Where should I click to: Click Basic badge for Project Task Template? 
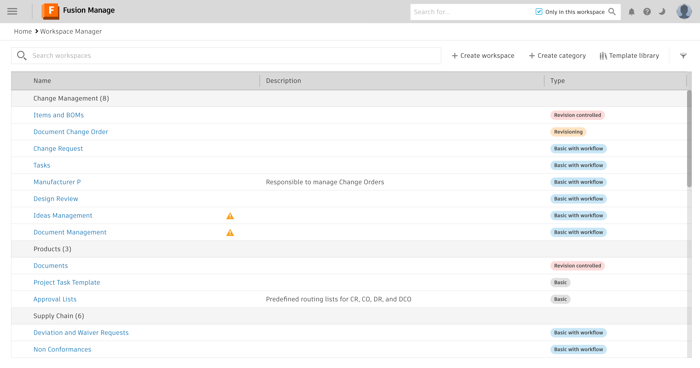tap(560, 283)
